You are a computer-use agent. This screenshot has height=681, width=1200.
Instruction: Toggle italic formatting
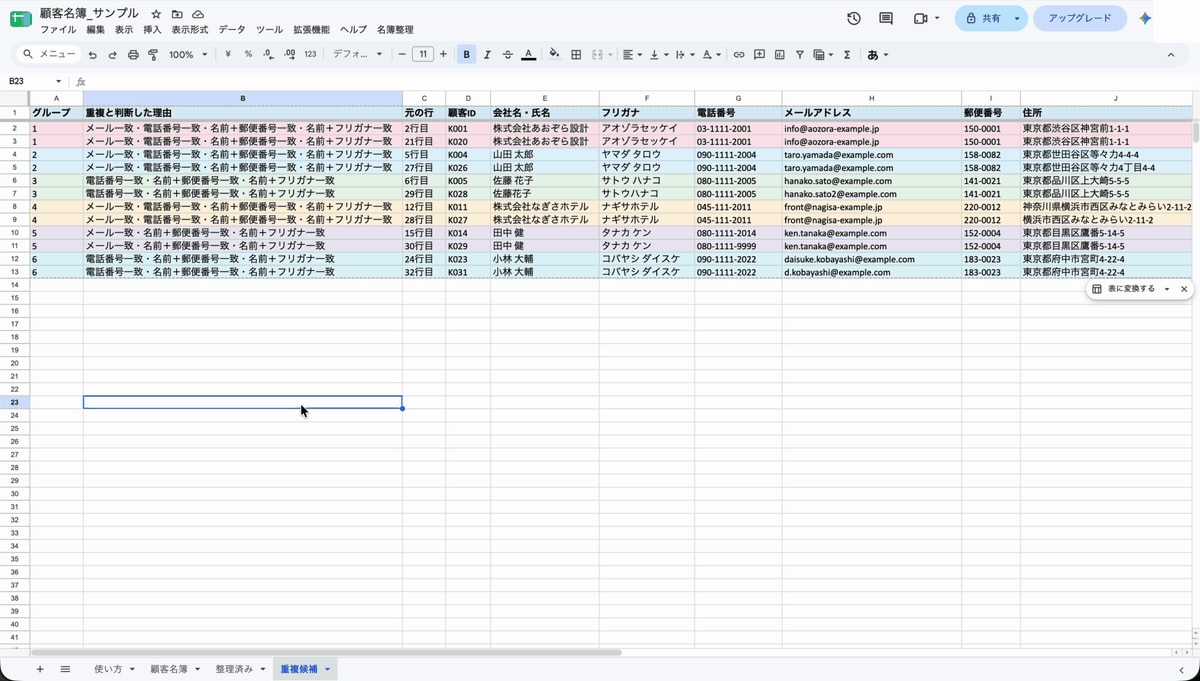tap(487, 55)
